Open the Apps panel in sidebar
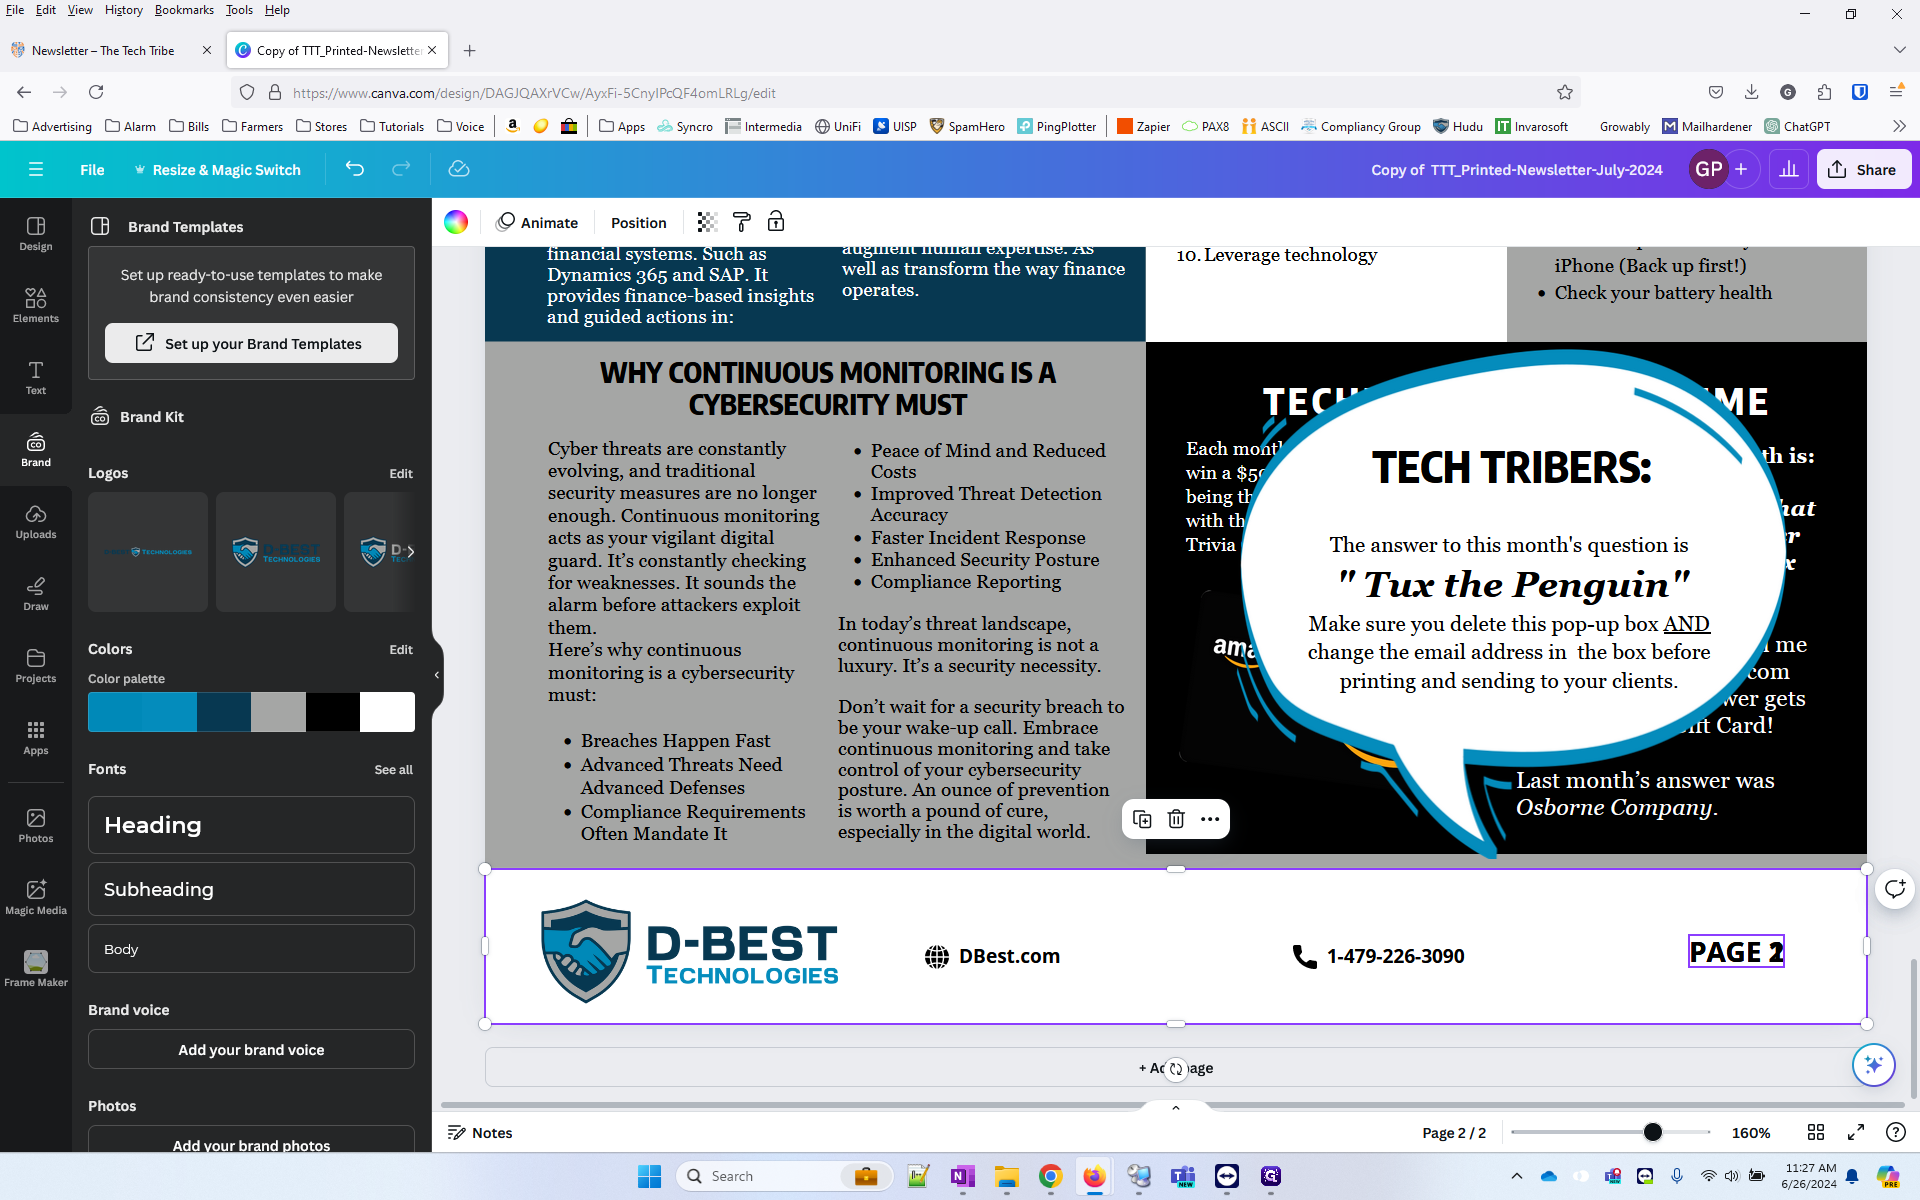 (36, 738)
